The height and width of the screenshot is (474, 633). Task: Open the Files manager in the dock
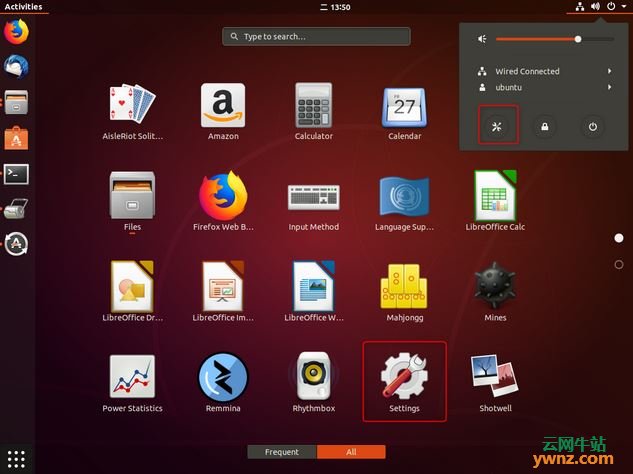(x=16, y=102)
